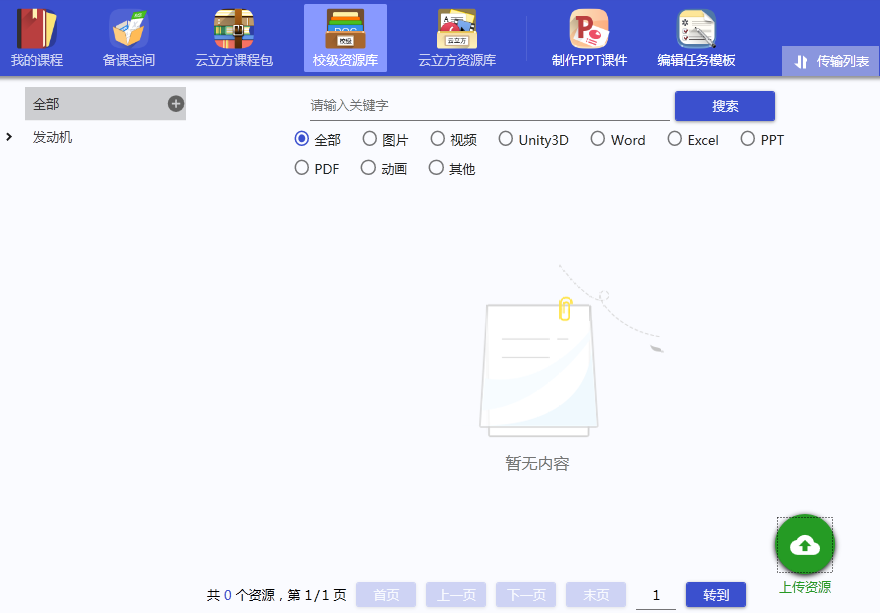Expand the 发动机 tree node arrow
This screenshot has height=613, width=880.
click(x=9, y=137)
